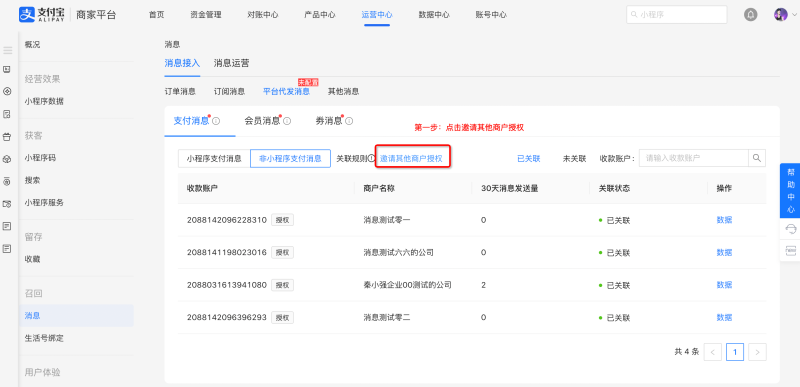Click the notification bell icon
Image resolution: width=800 pixels, height=387 pixels.
[750, 15]
